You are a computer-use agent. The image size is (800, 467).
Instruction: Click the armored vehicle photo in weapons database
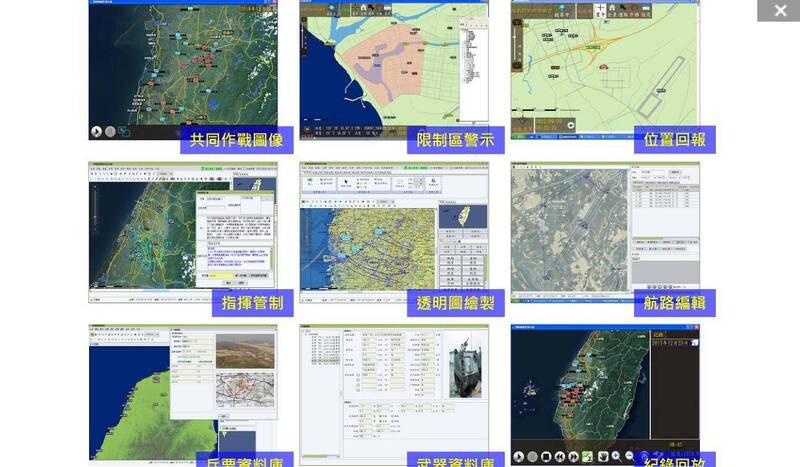pyautogui.click(x=465, y=365)
